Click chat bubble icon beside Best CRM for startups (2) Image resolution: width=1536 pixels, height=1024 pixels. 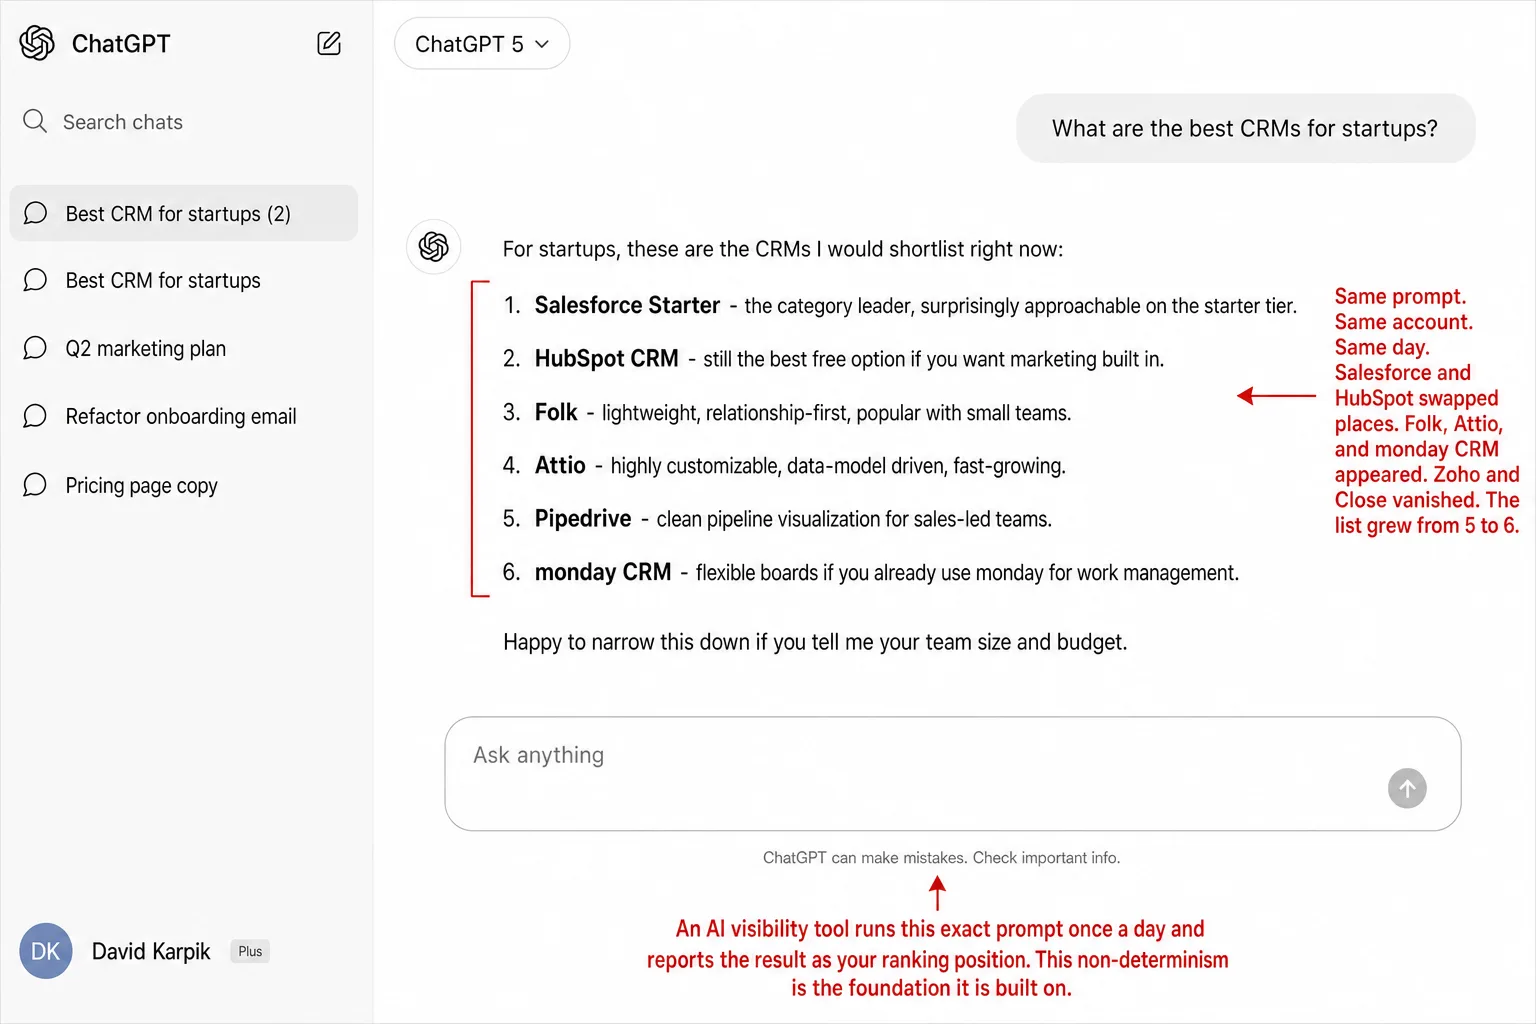[35, 213]
